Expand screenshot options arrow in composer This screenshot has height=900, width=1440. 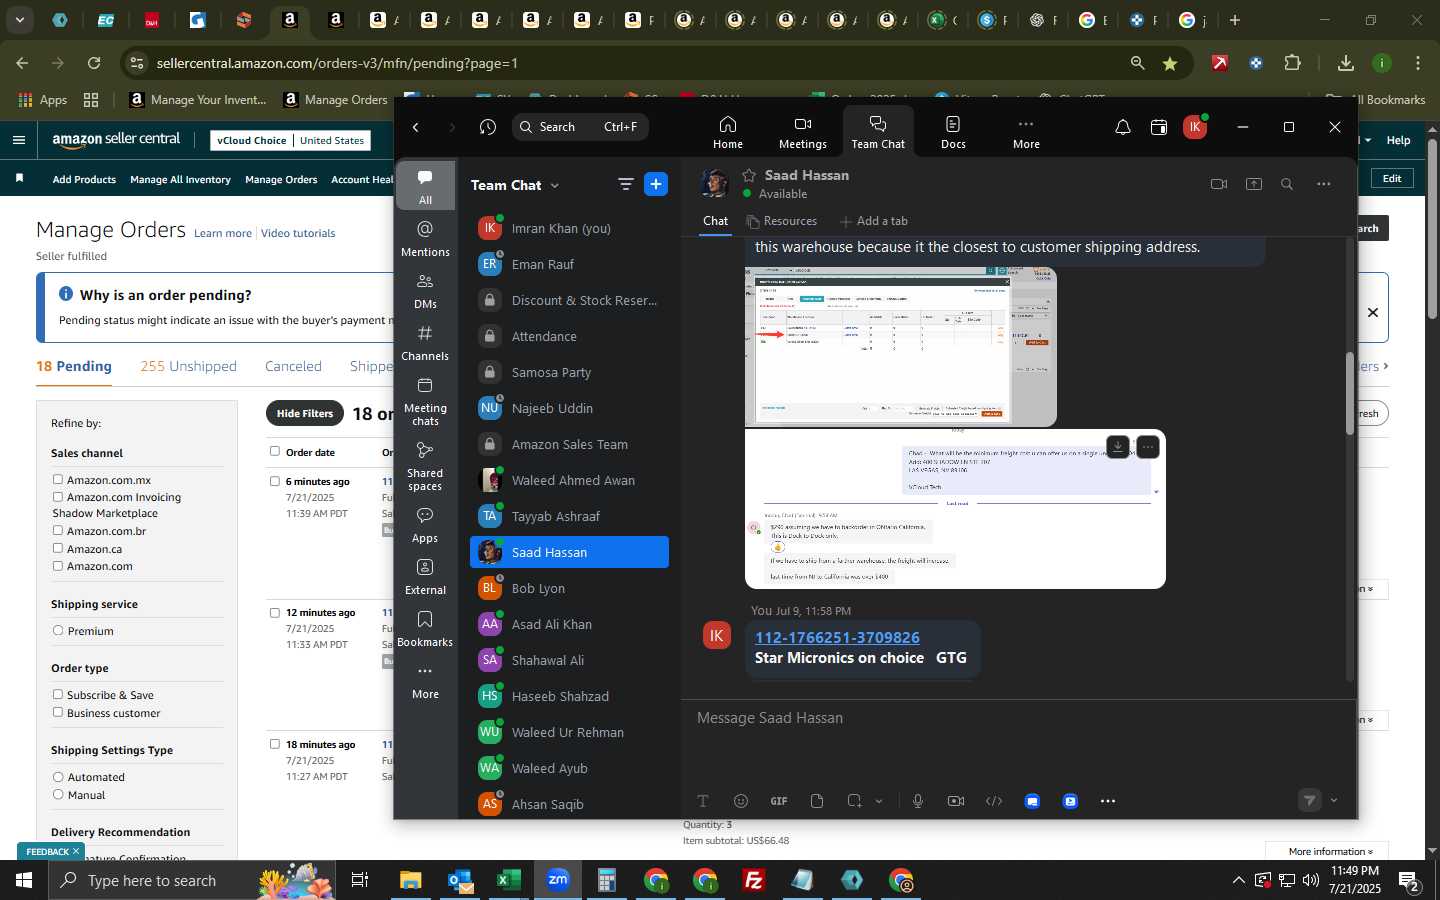point(879,801)
